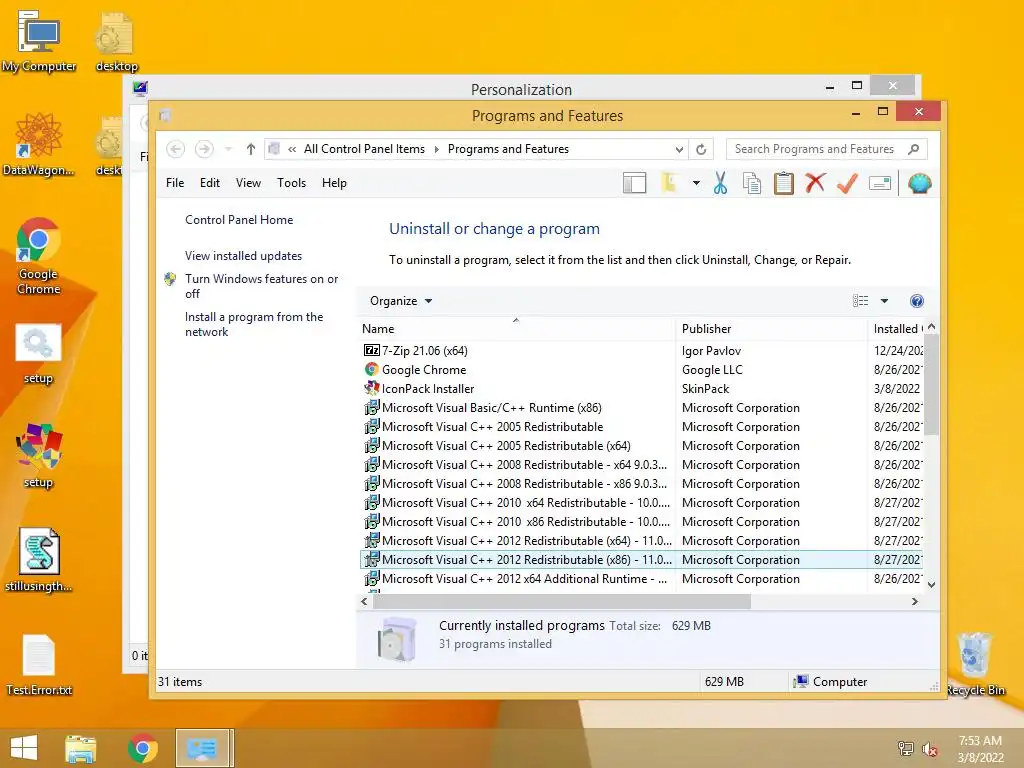Expand the address bar history dropdown
The width and height of the screenshot is (1024, 768).
(x=679, y=149)
